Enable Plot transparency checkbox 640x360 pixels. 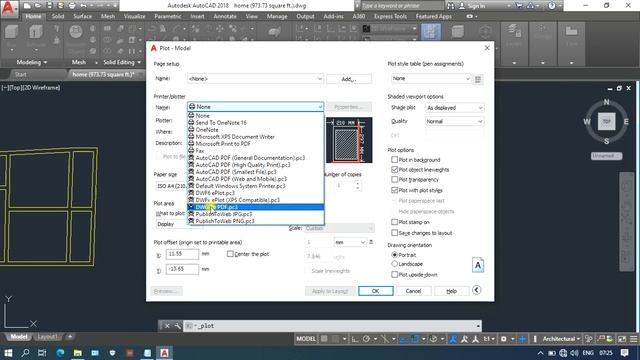click(x=394, y=179)
